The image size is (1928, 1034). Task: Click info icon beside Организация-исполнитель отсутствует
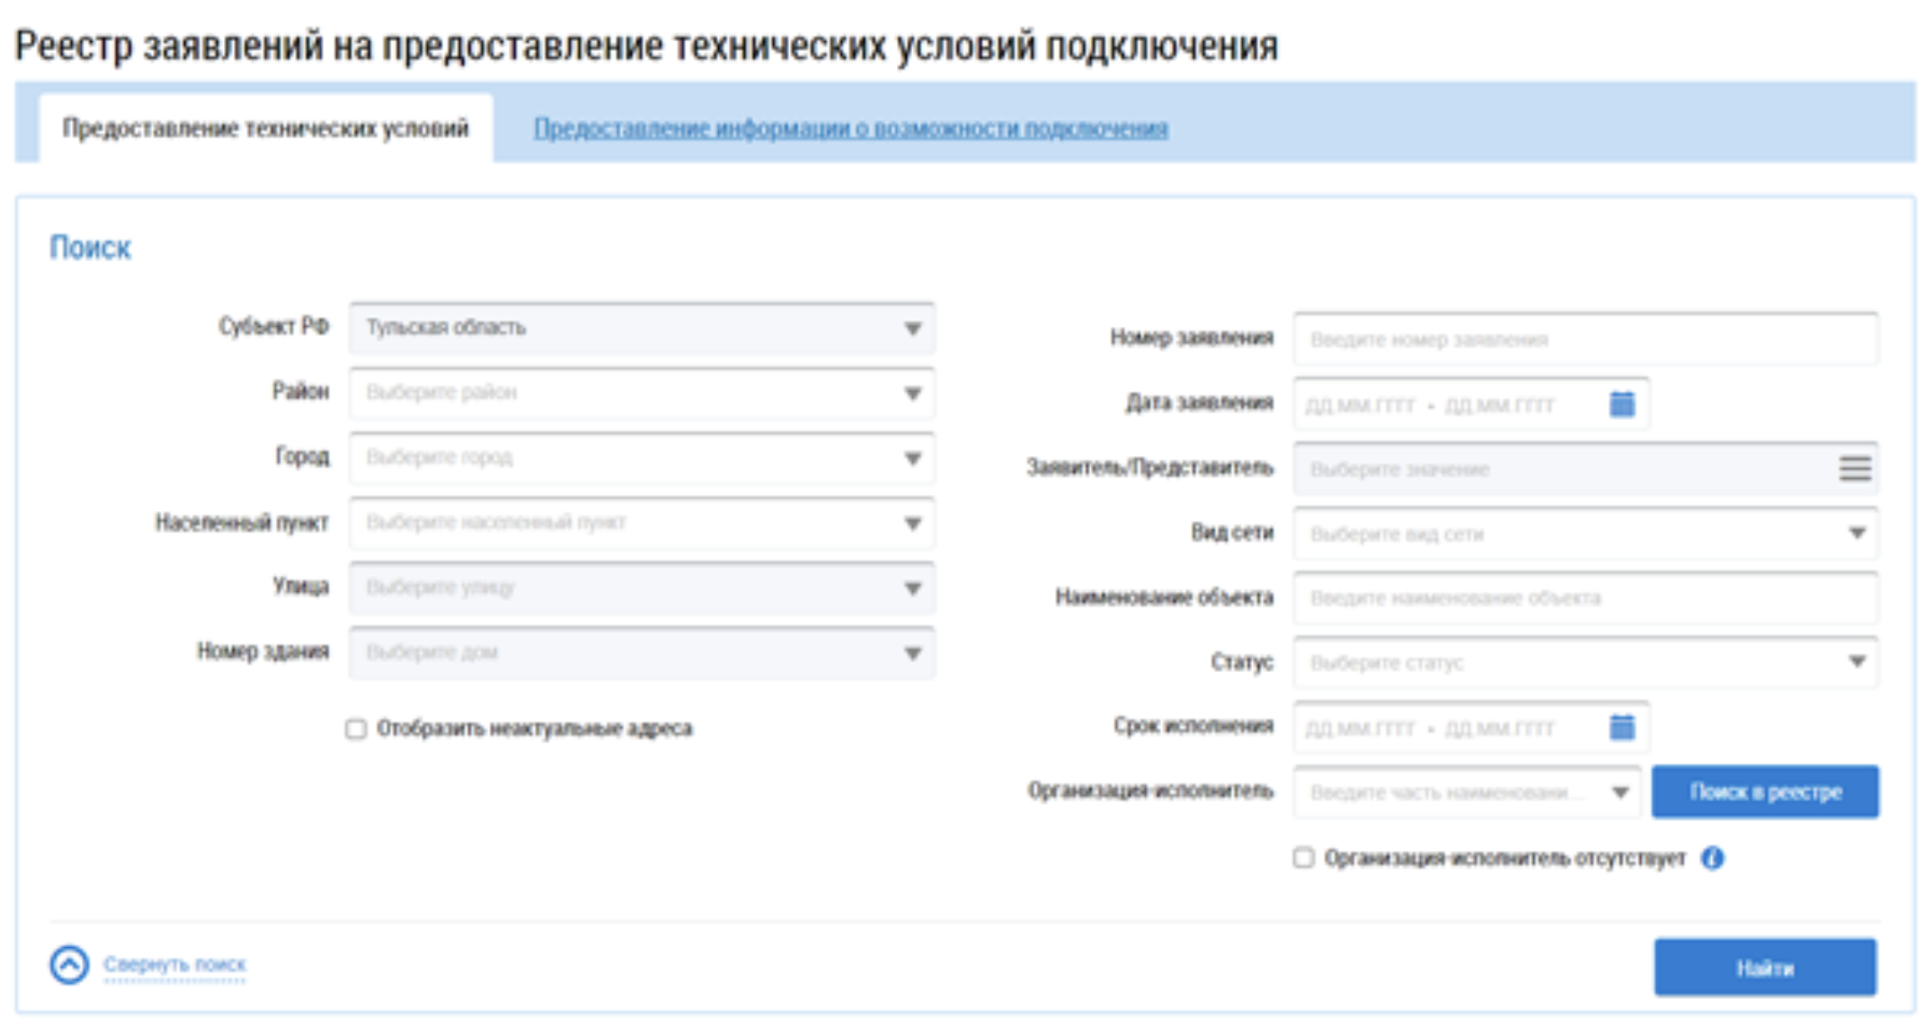pyautogui.click(x=1712, y=858)
